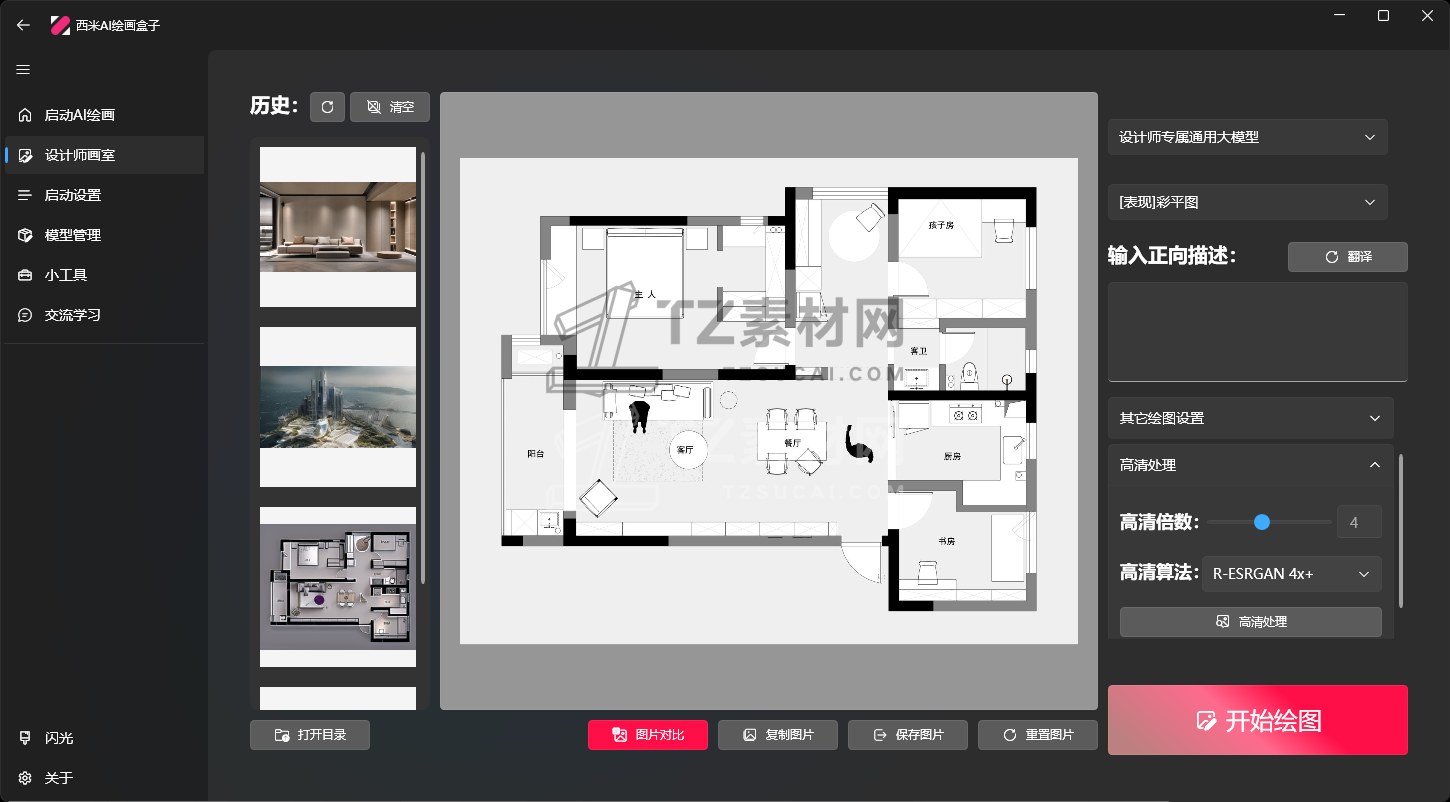This screenshot has width=1450, height=802.
Task: Click the 高清倍数 slider handle
Action: 1262,522
